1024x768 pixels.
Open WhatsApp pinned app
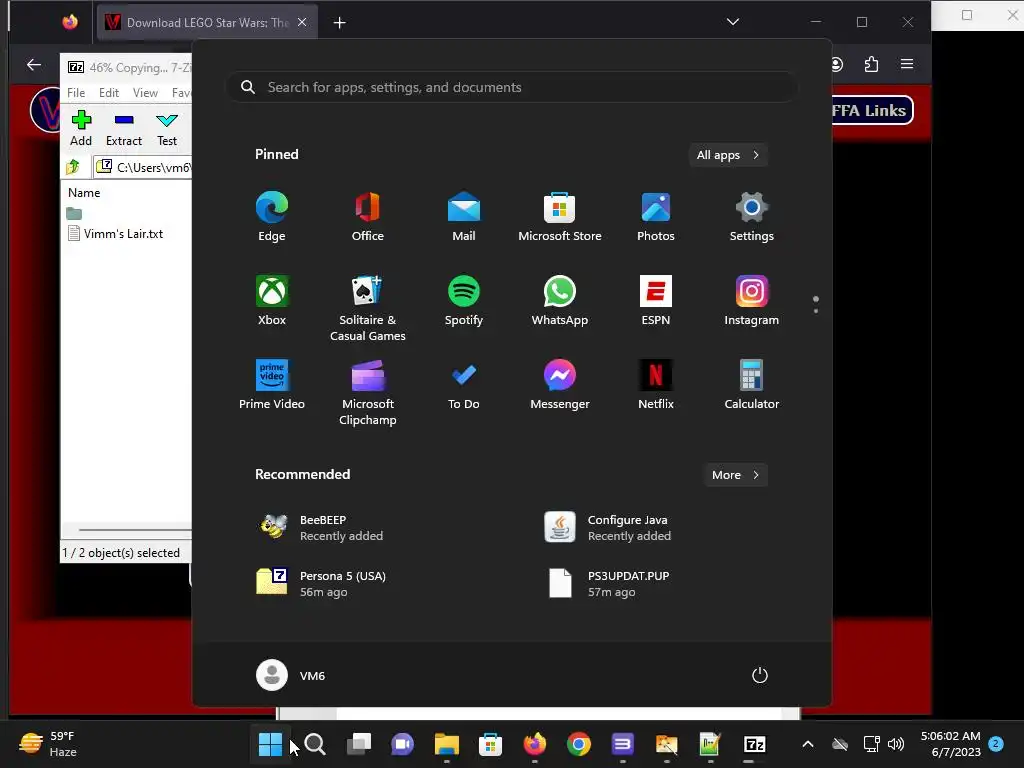click(x=560, y=300)
